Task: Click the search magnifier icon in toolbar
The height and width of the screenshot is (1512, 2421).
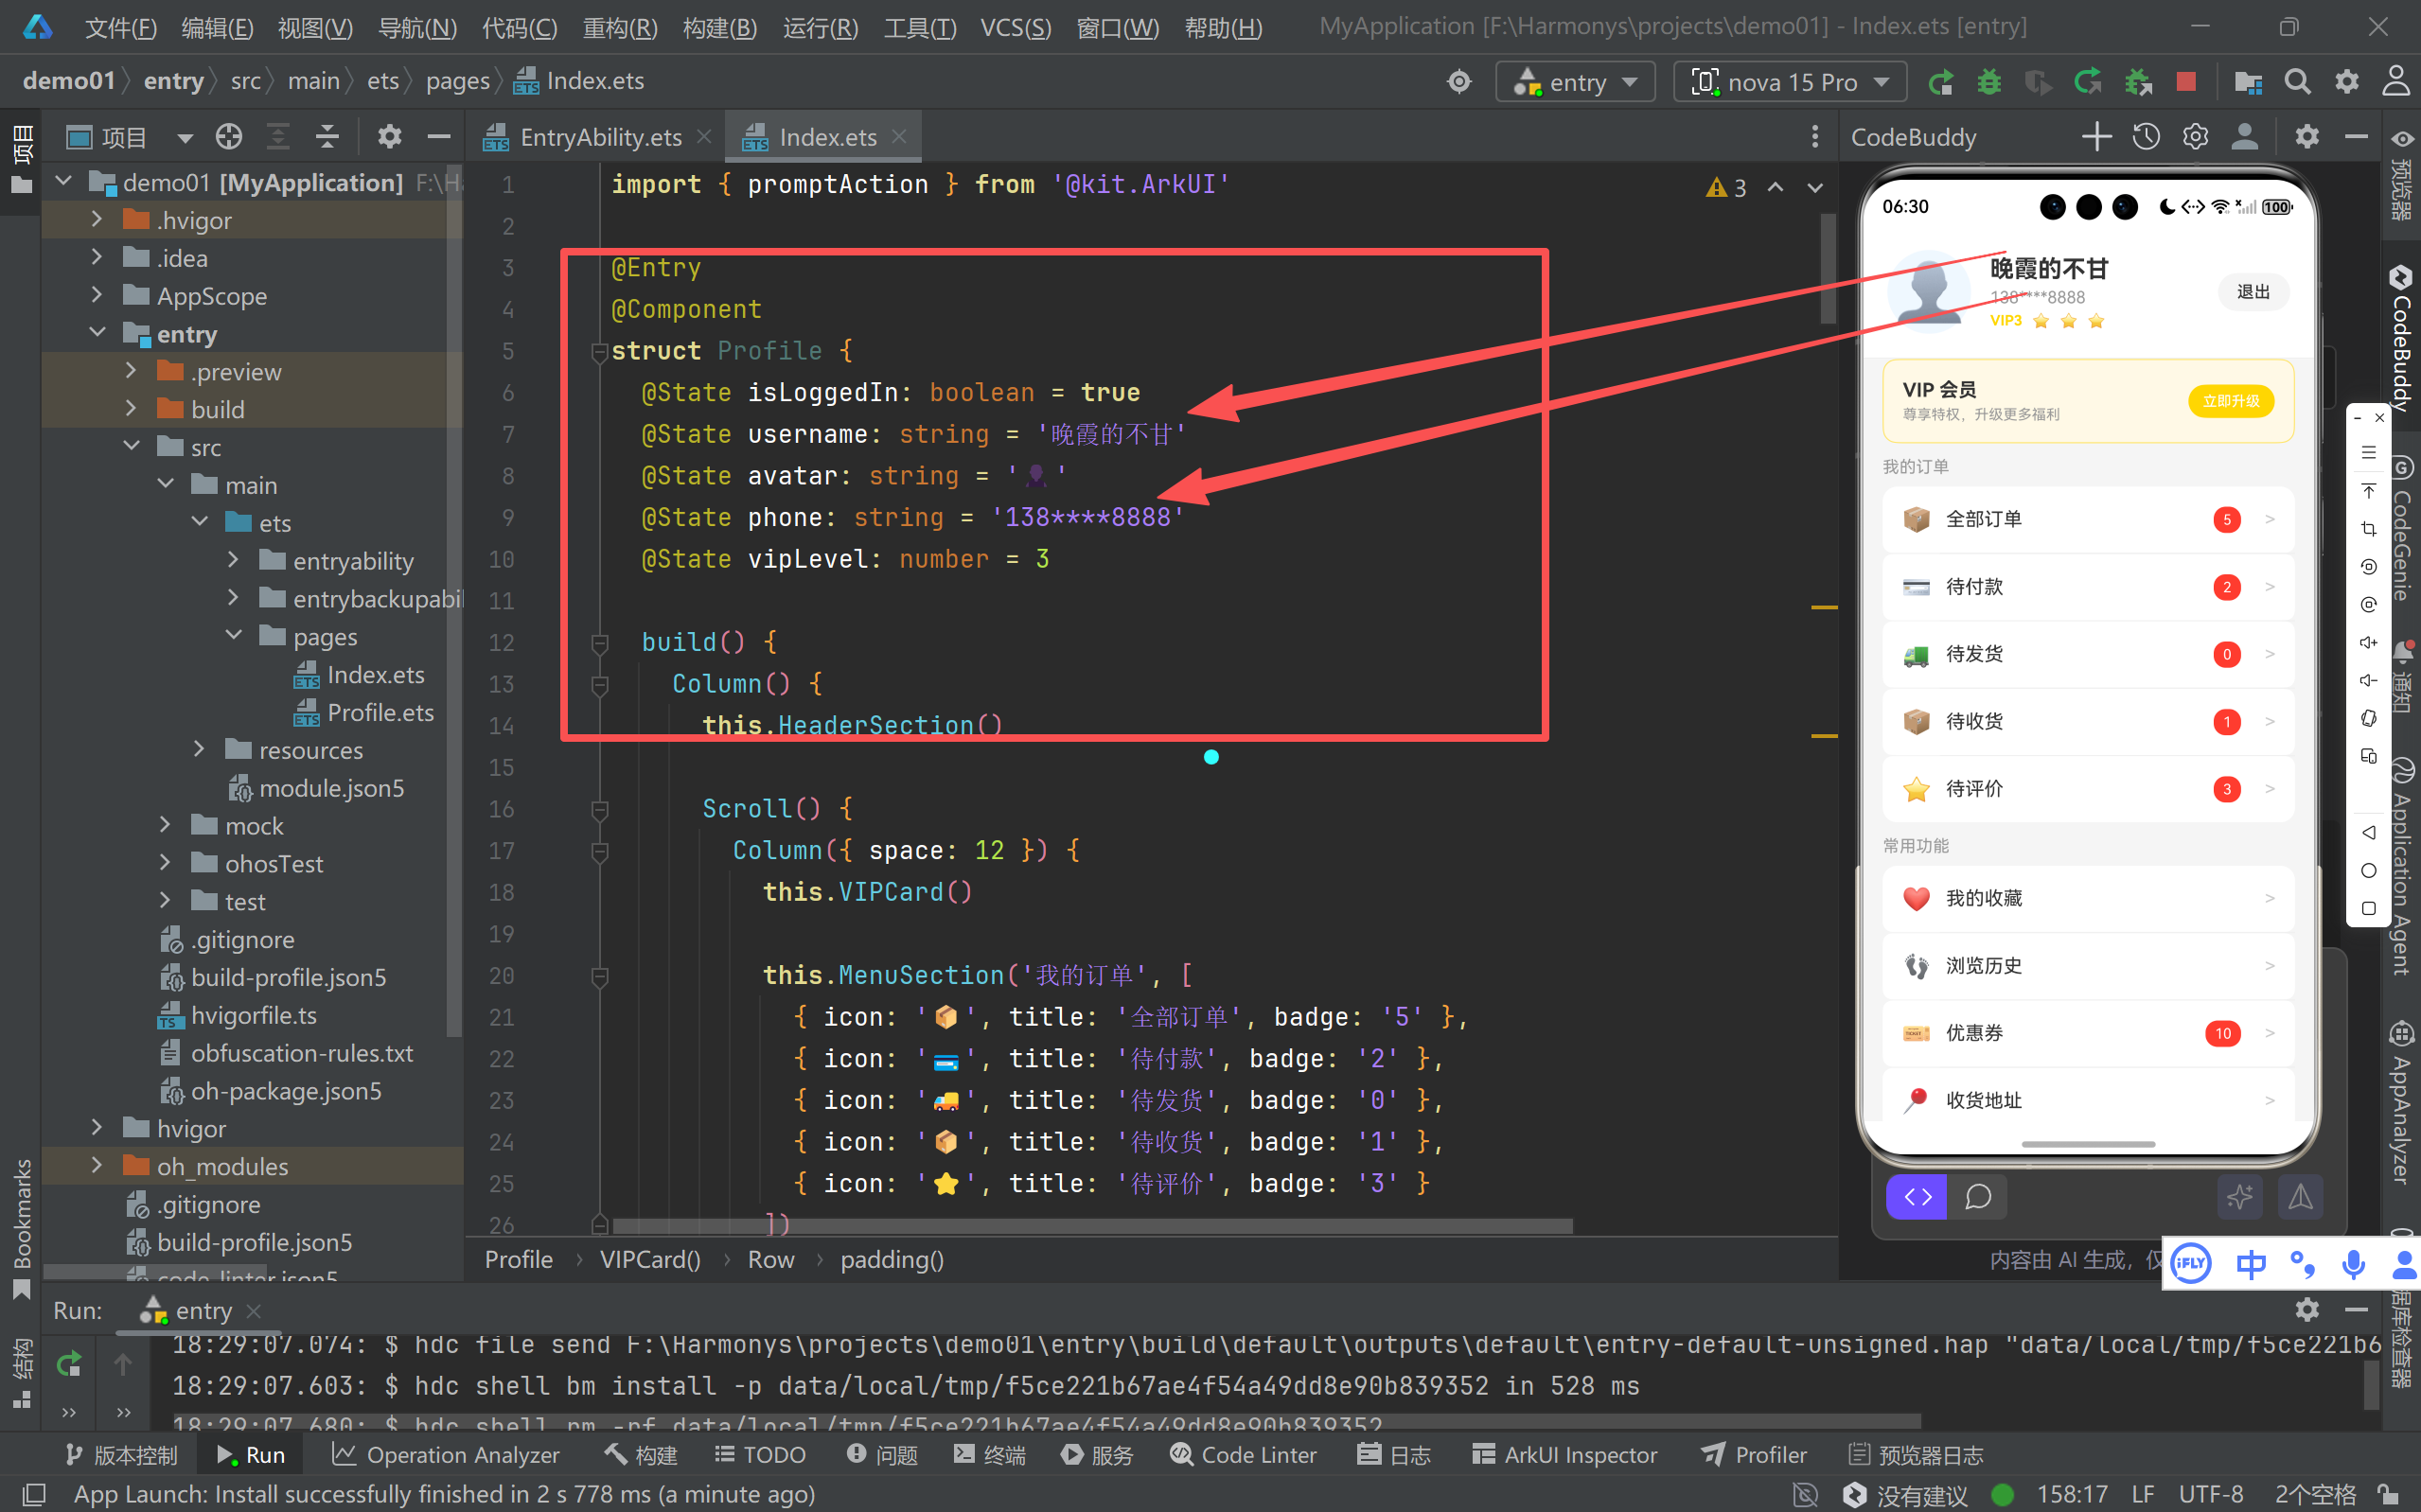Action: point(2297,82)
